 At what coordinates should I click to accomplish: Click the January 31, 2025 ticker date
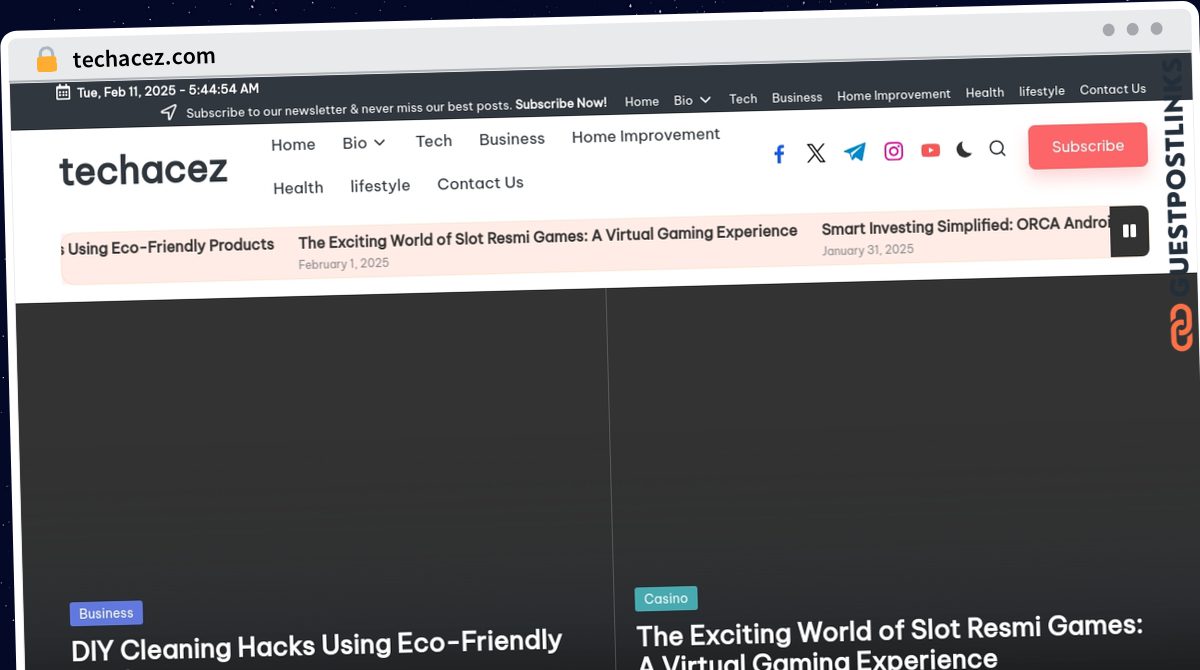coord(867,250)
